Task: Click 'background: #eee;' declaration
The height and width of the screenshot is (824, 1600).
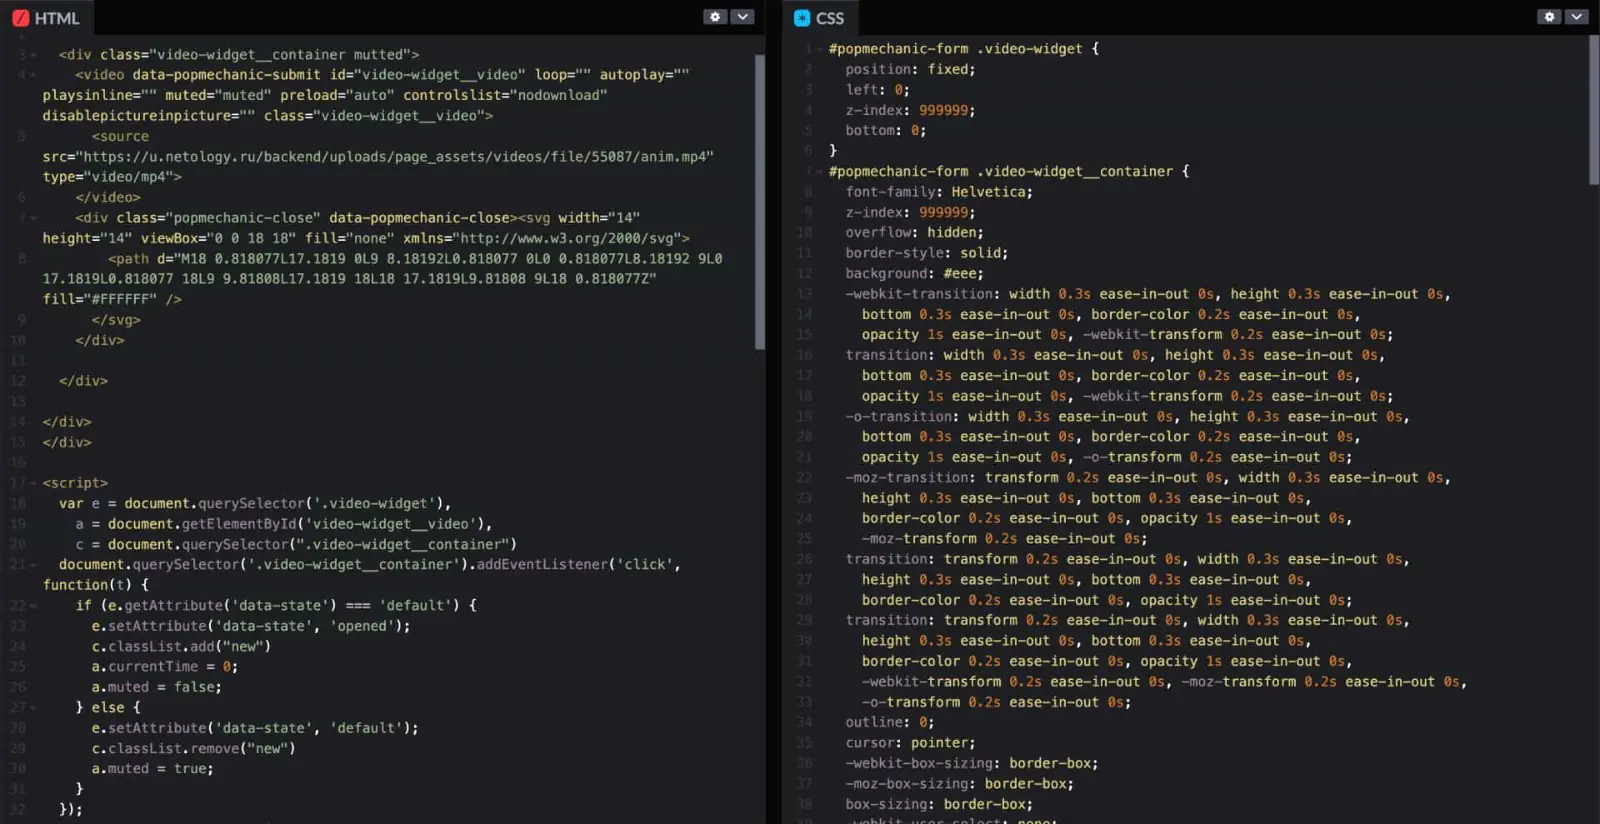Action: pyautogui.click(x=914, y=274)
